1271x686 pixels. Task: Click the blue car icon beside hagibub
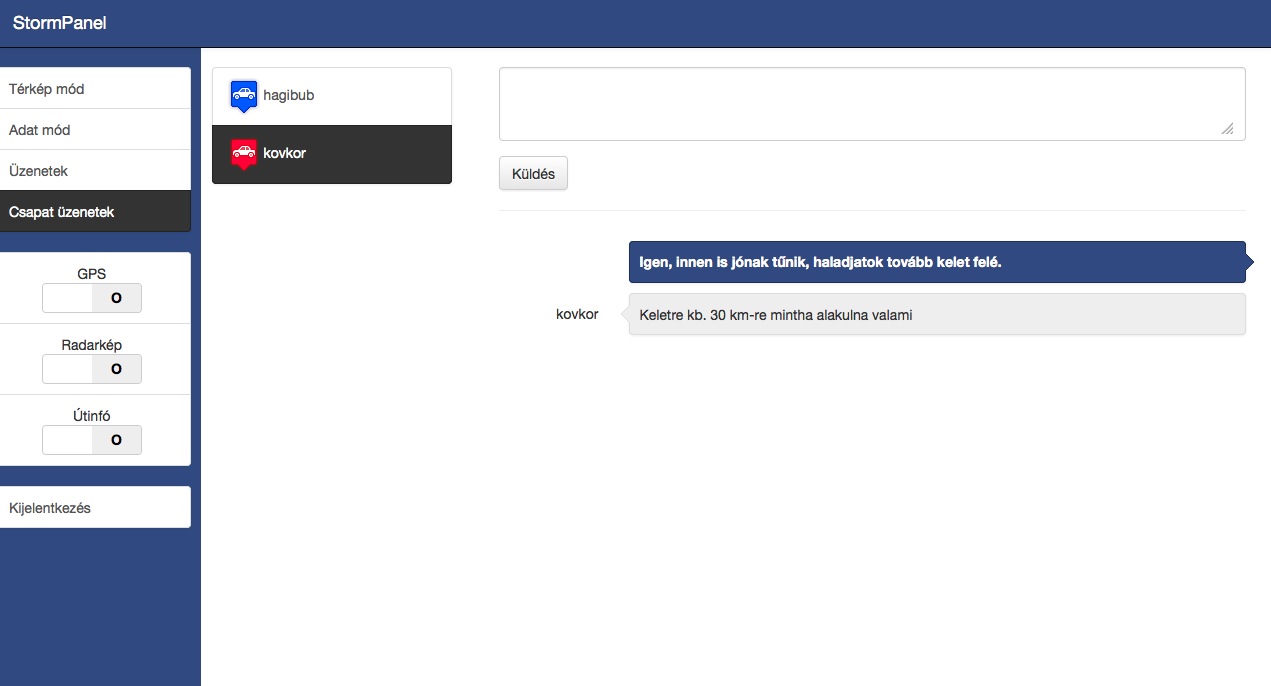click(x=244, y=96)
